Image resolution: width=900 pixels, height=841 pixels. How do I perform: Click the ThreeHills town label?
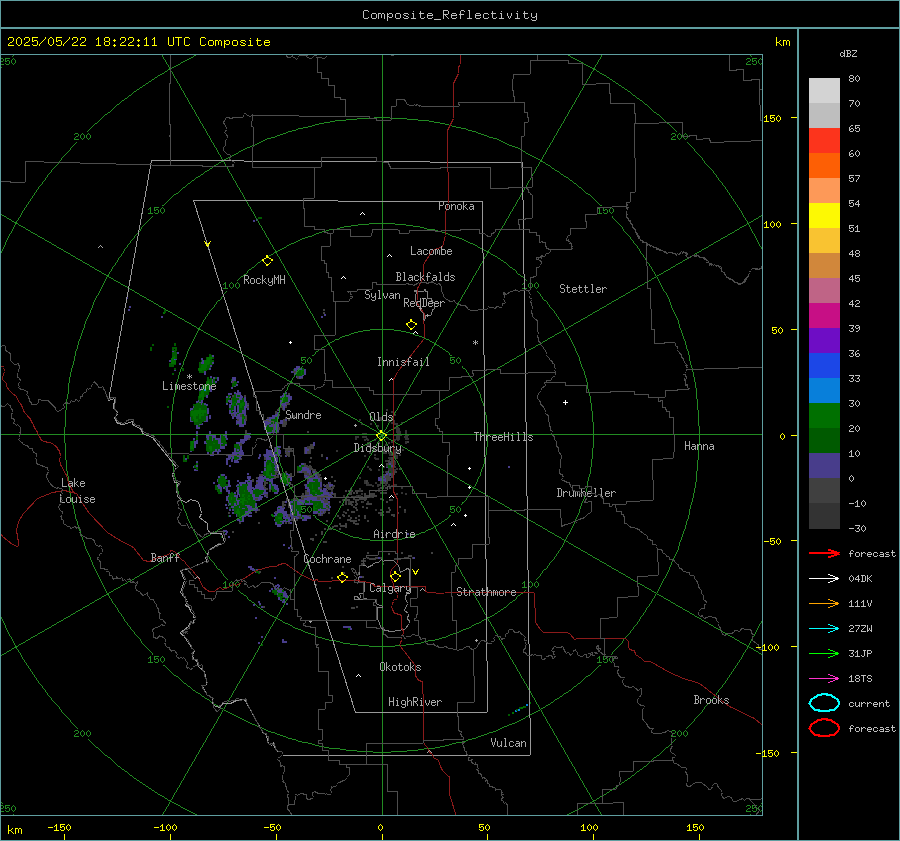tap(503, 437)
